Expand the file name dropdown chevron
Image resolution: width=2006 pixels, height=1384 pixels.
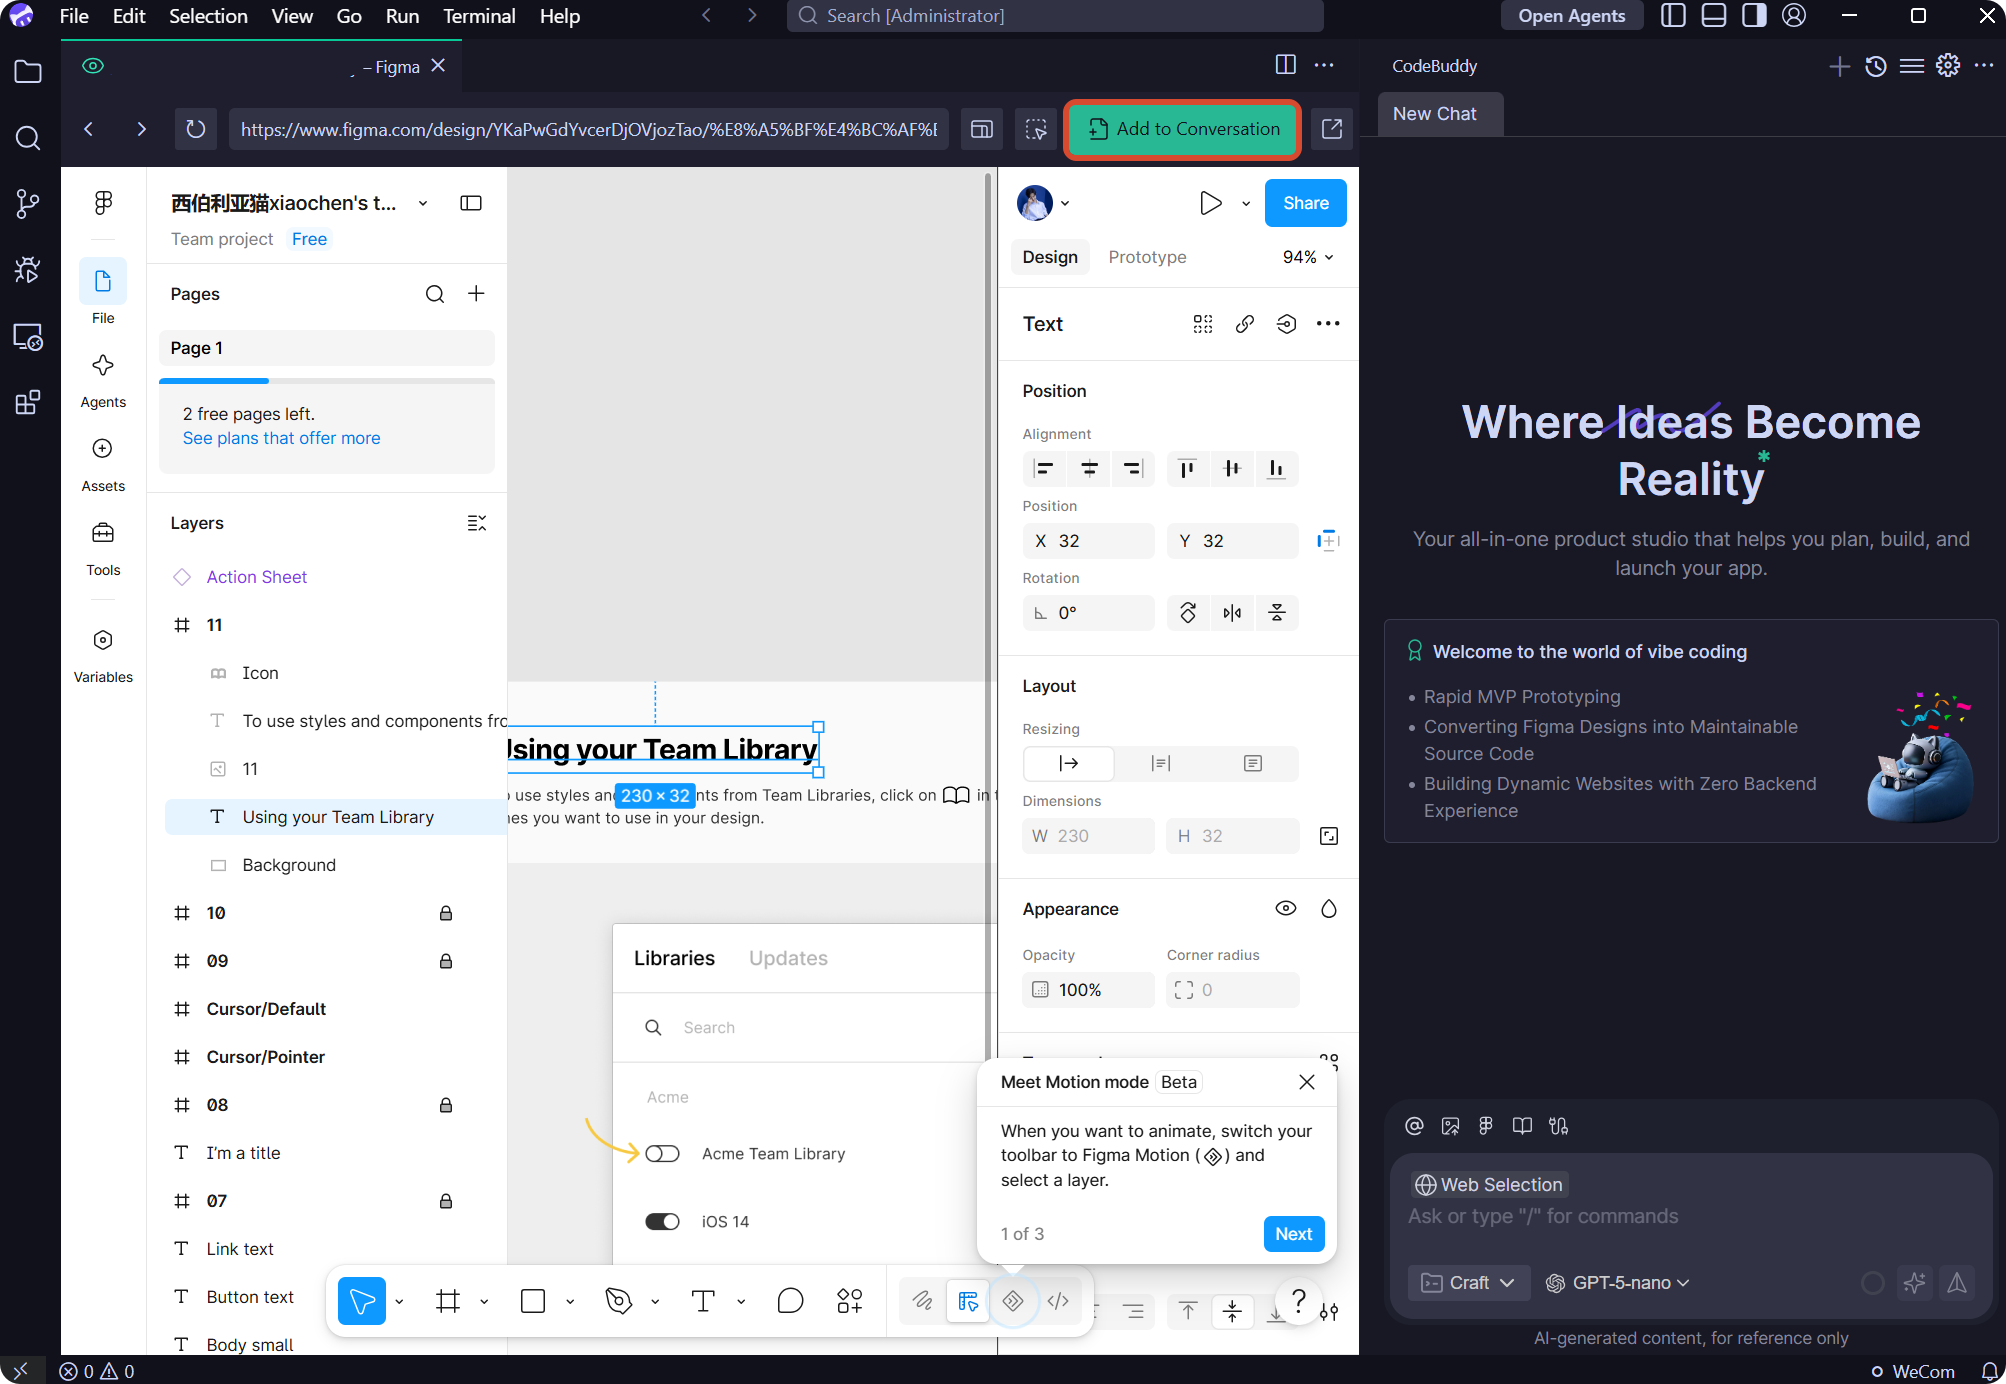point(423,203)
